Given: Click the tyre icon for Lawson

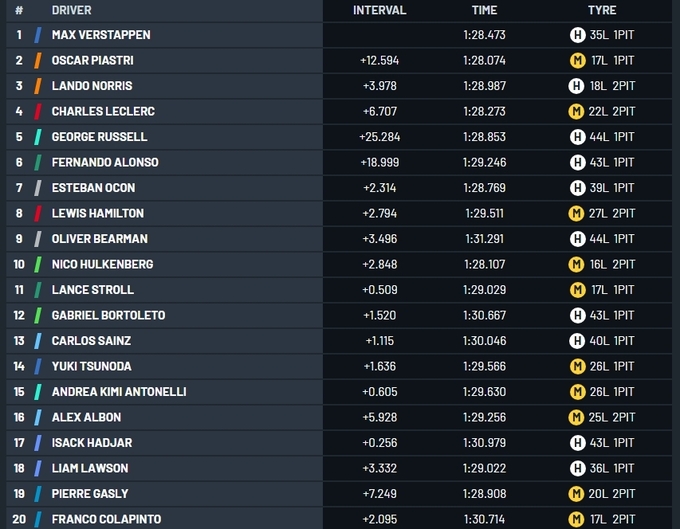Looking at the screenshot, I should (x=577, y=468).
